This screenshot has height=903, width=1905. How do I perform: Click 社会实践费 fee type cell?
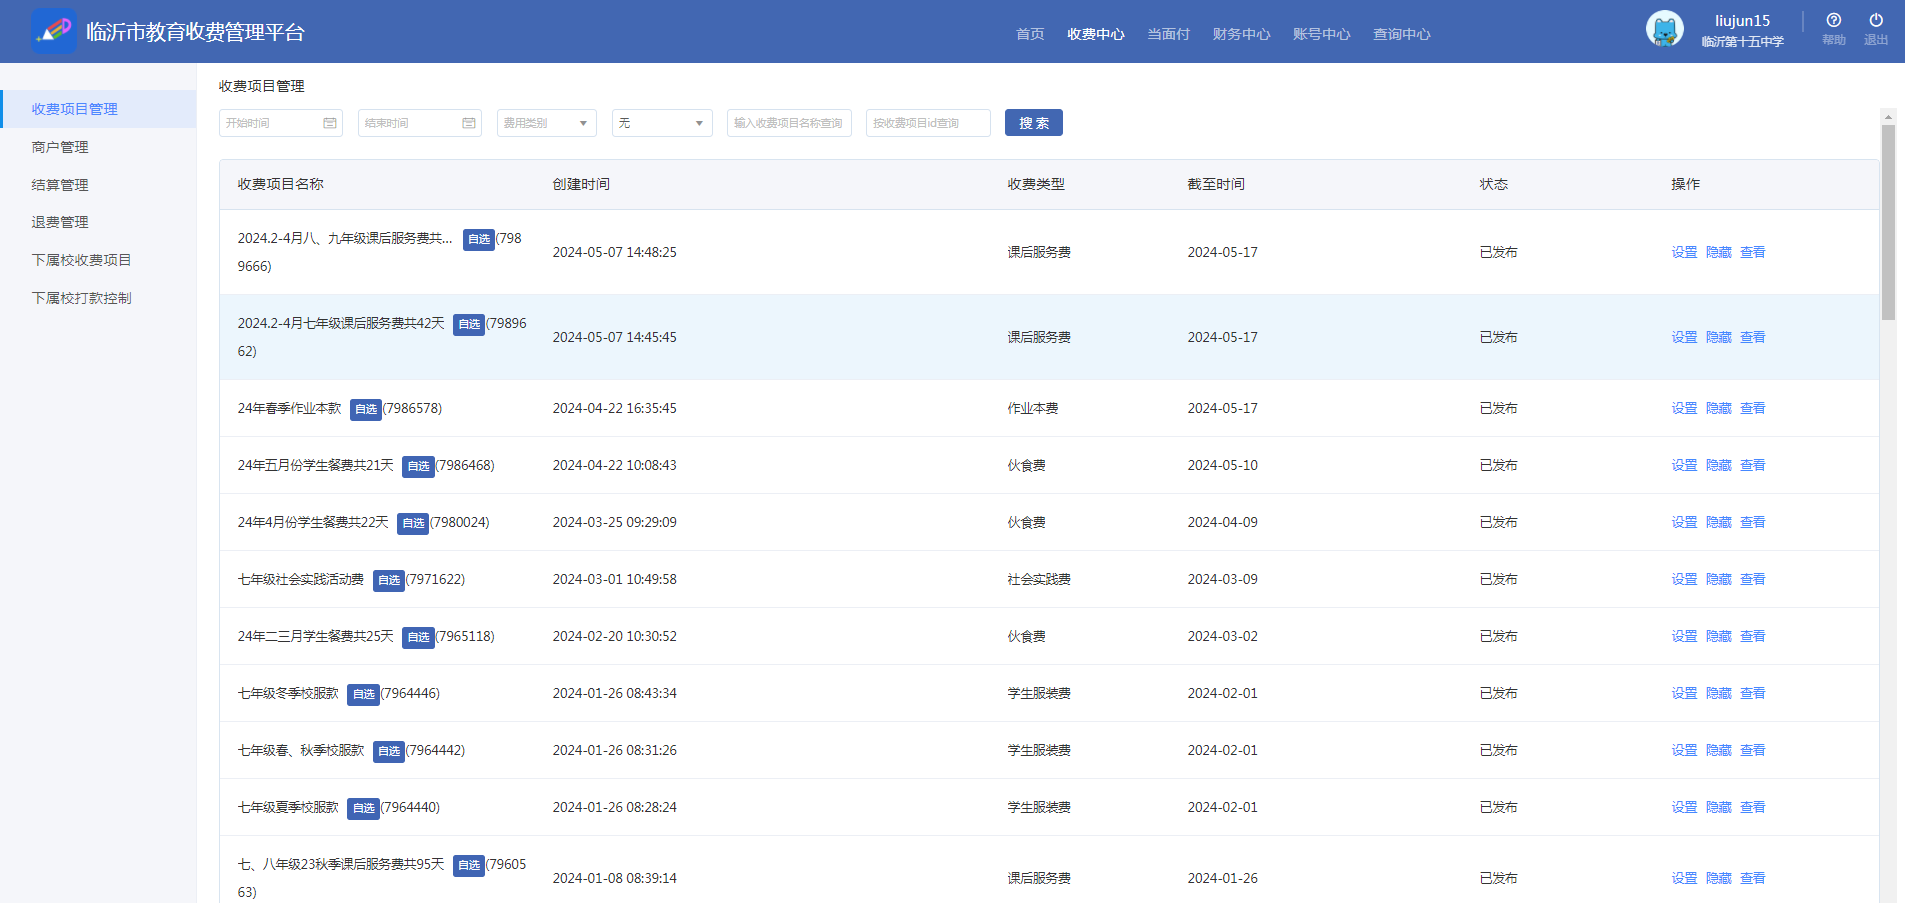tap(1038, 579)
